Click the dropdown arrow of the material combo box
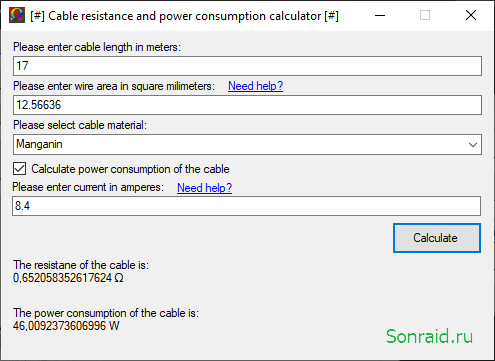 coord(473,145)
